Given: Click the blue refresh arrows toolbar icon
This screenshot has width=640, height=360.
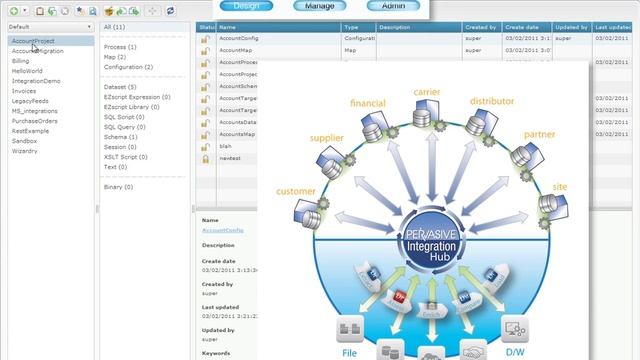Looking at the screenshot, I should click(170, 11).
